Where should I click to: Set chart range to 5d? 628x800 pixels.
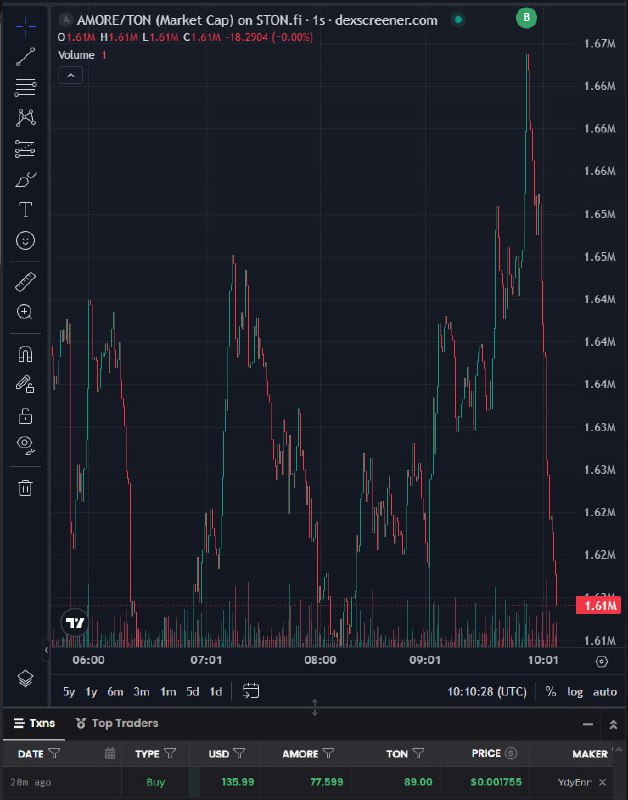(192, 692)
